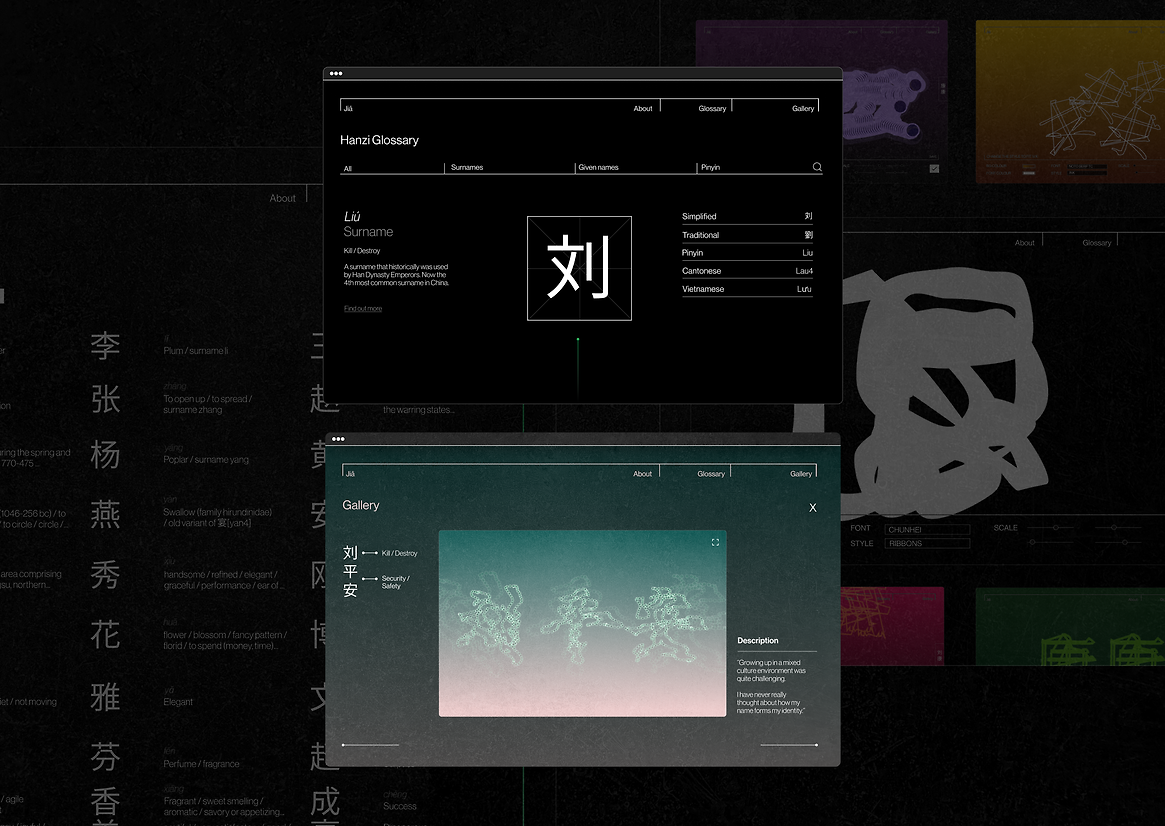
Task: Click the search magnifier in Hanzi Glossary
Action: click(x=817, y=167)
